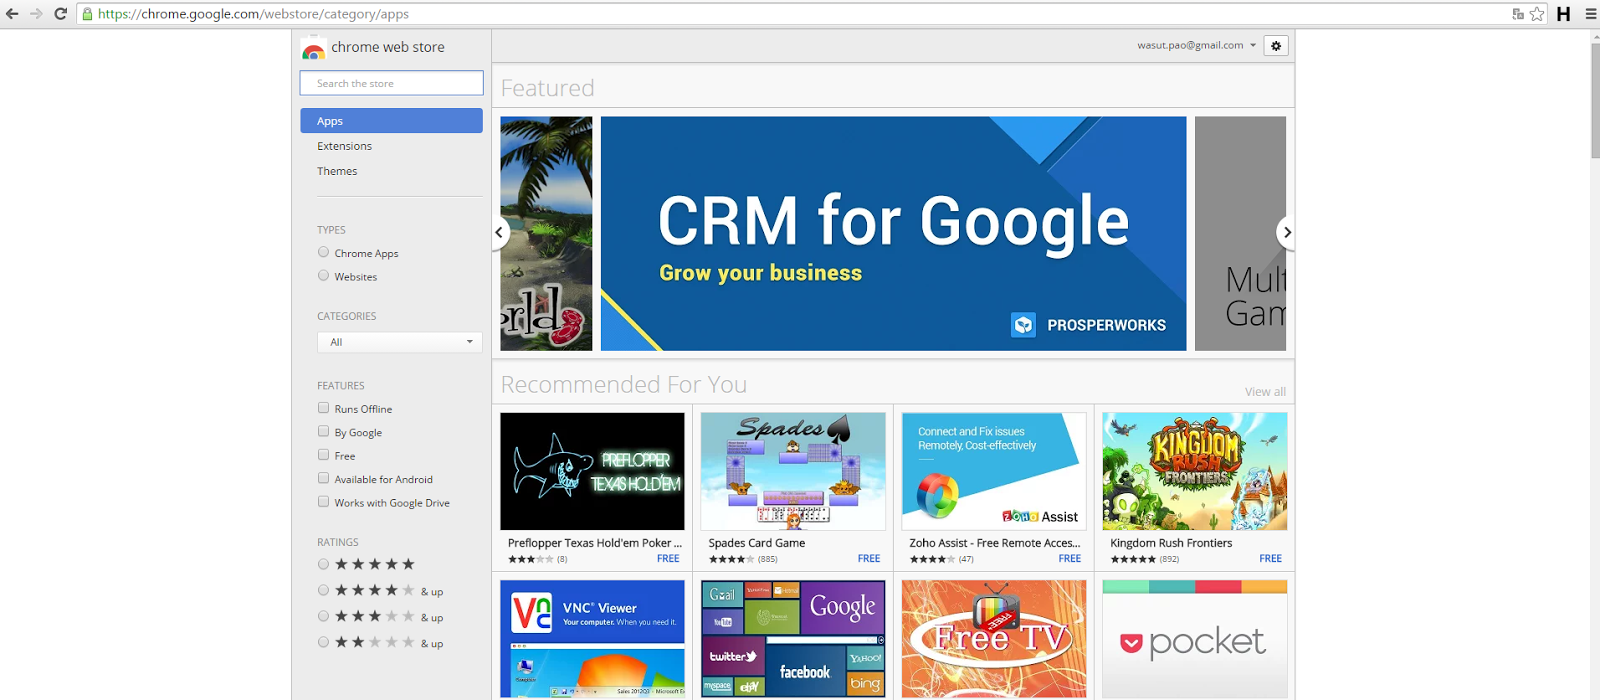Select the three stars & up rating
Viewport: 1600px width, 700px height.
(323, 616)
